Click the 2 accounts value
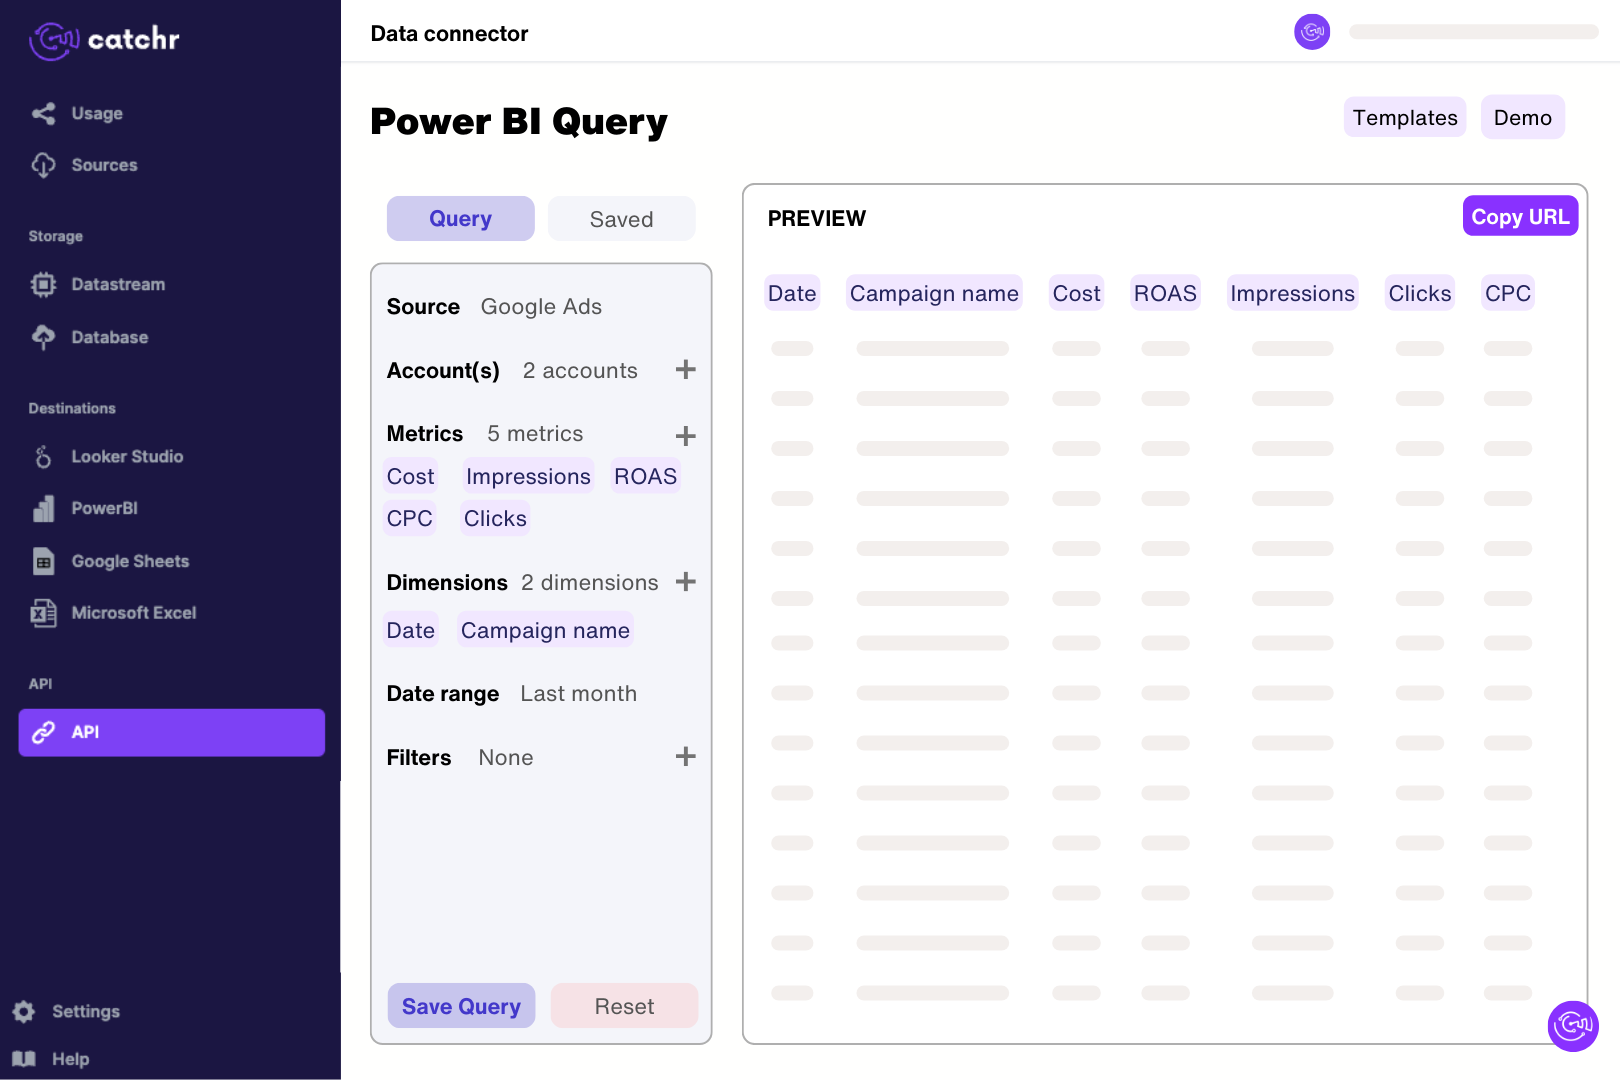Screen dimensions: 1620x1080 point(580,371)
